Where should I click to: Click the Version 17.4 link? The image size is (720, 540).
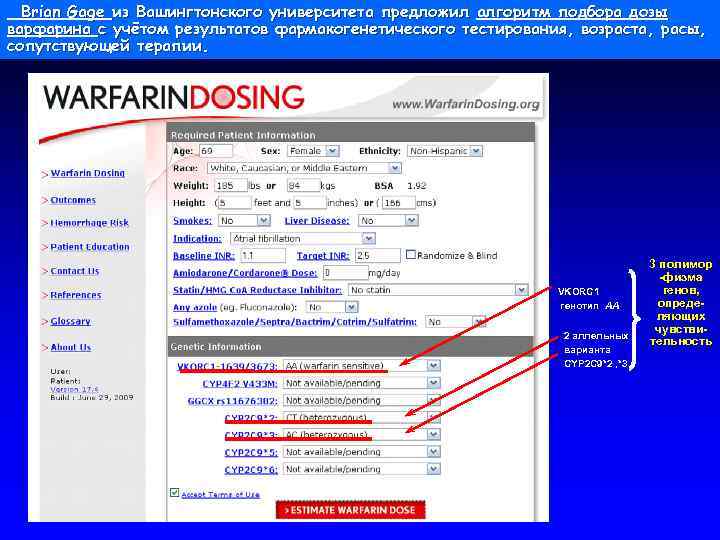(x=74, y=389)
